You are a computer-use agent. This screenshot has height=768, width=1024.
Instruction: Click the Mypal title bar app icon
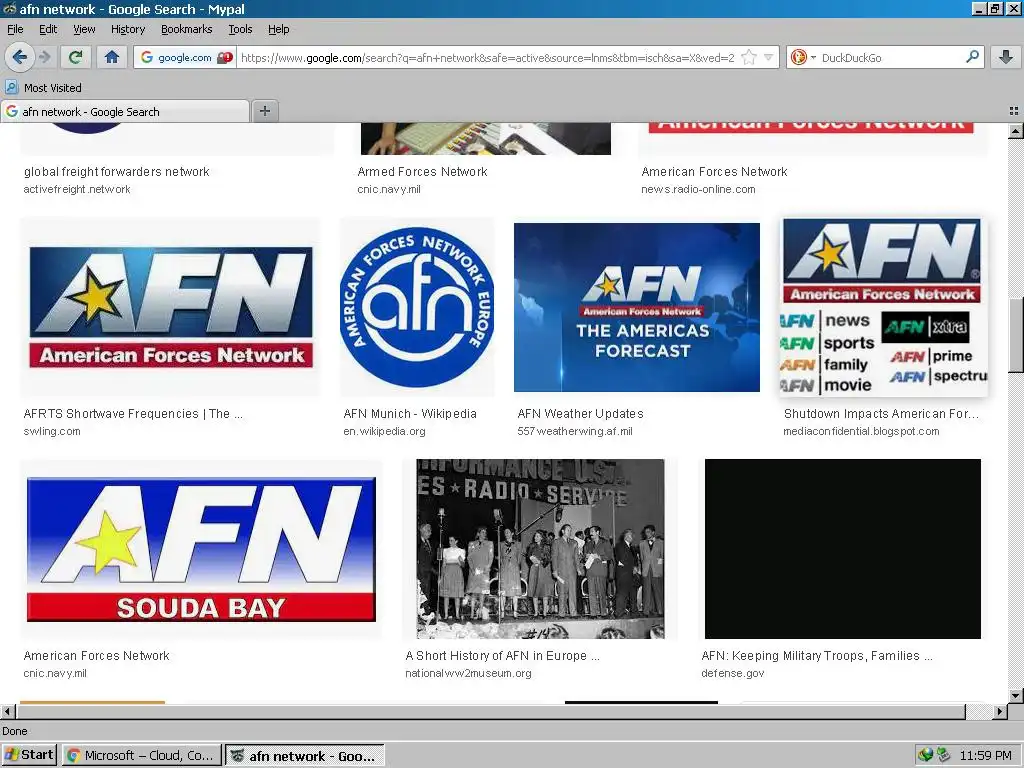click(9, 9)
